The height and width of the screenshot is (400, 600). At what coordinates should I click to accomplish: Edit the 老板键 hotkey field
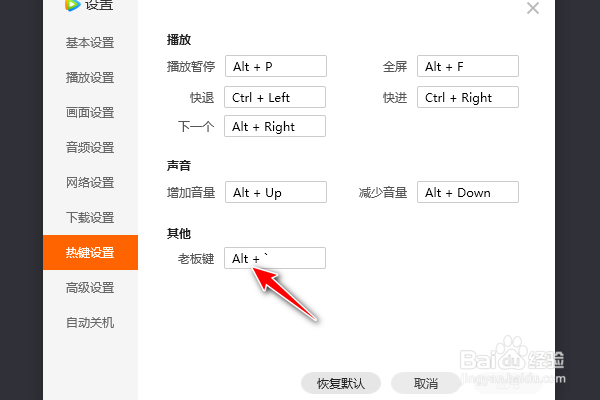click(276, 259)
